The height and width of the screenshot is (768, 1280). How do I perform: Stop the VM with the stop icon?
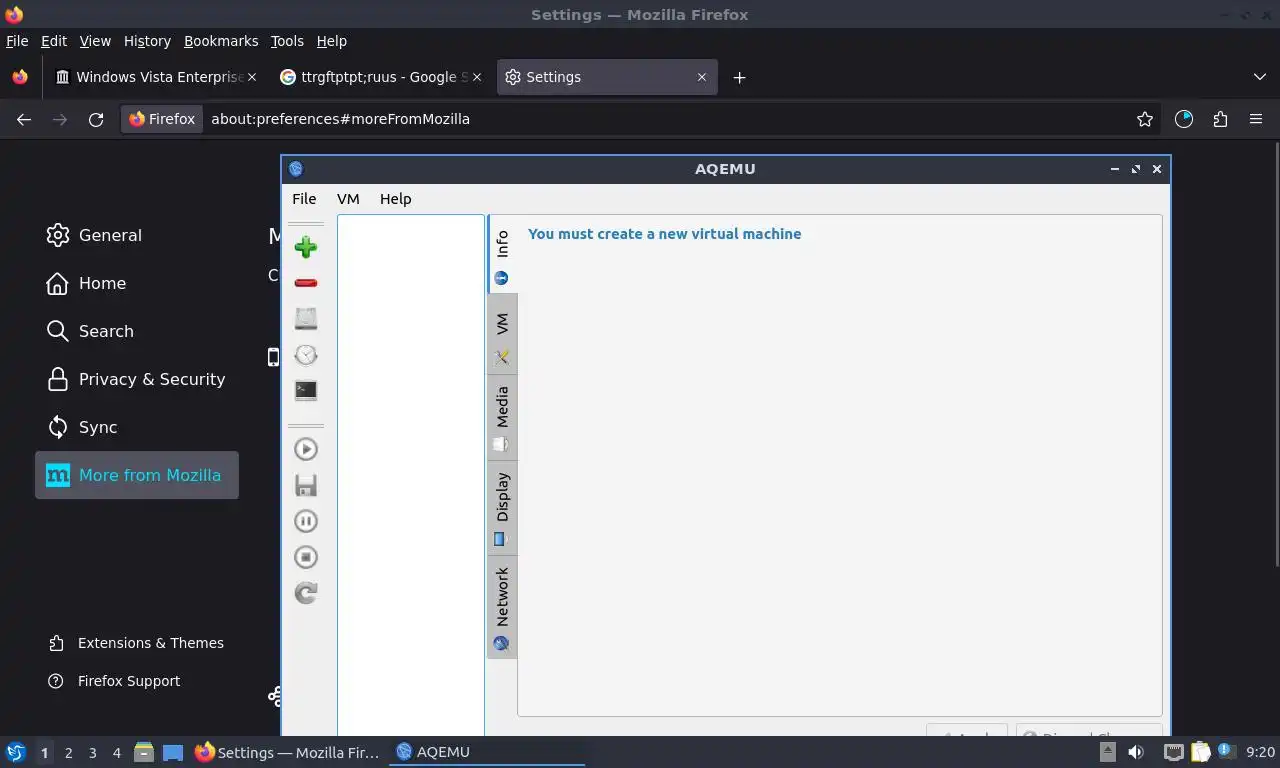coord(306,557)
